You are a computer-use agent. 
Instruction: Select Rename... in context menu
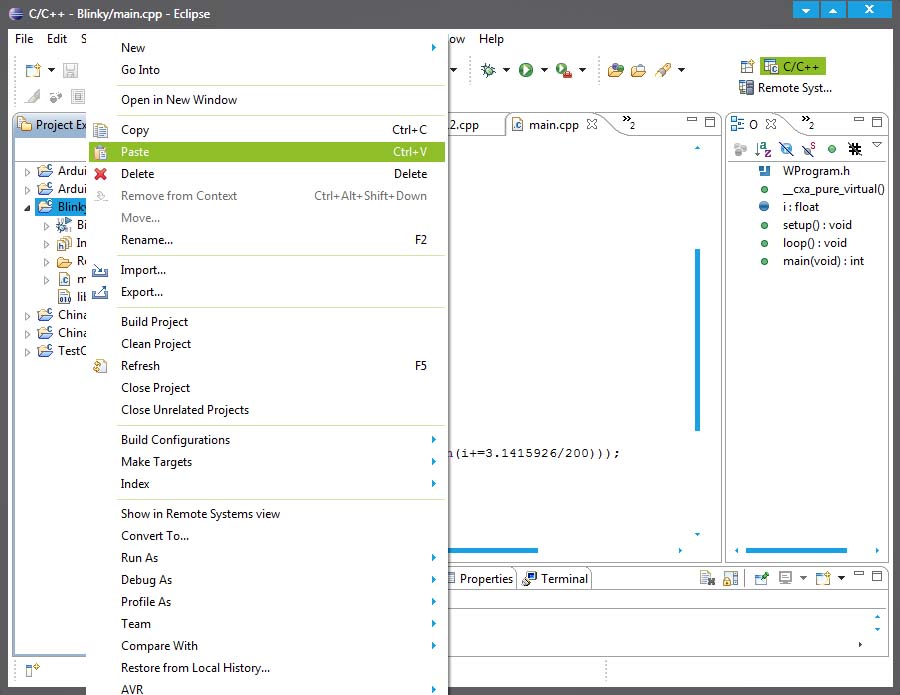[267, 240]
